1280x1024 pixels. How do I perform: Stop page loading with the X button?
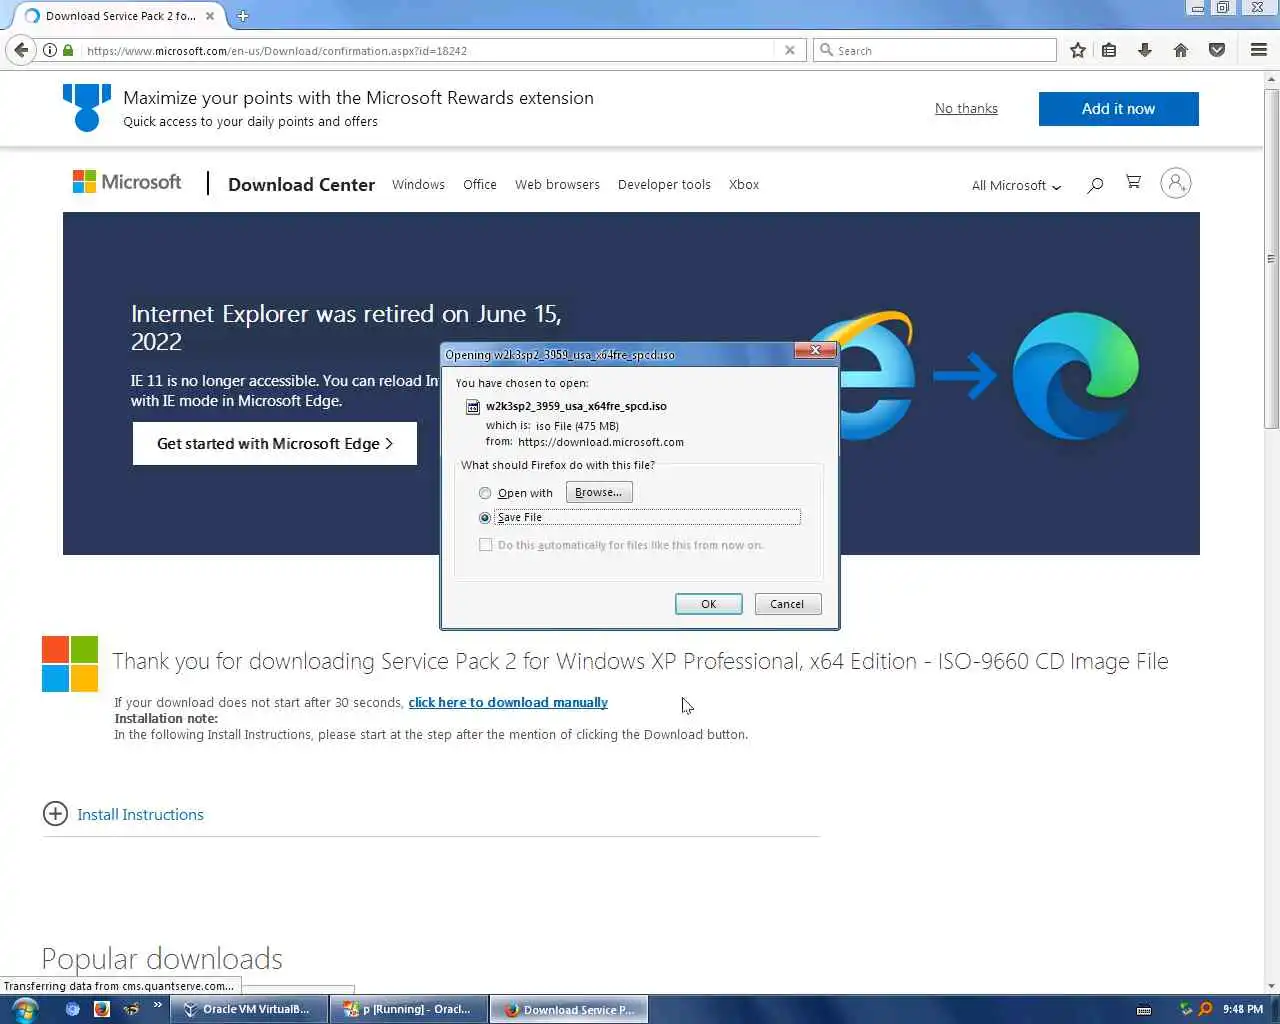[790, 50]
